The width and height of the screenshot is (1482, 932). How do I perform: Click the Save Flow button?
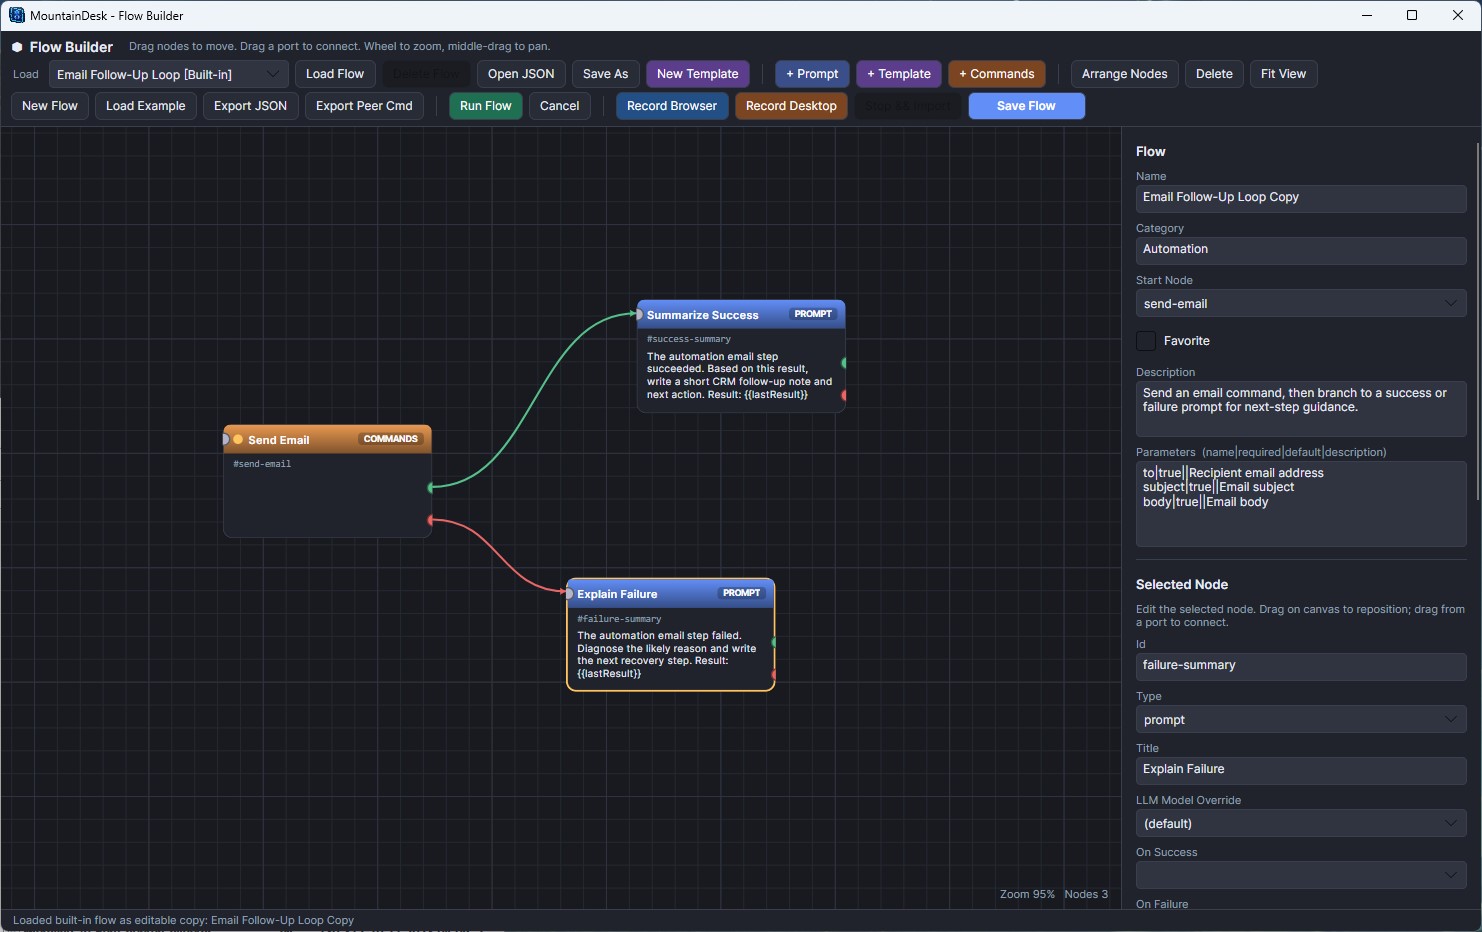pyautogui.click(x=1026, y=106)
